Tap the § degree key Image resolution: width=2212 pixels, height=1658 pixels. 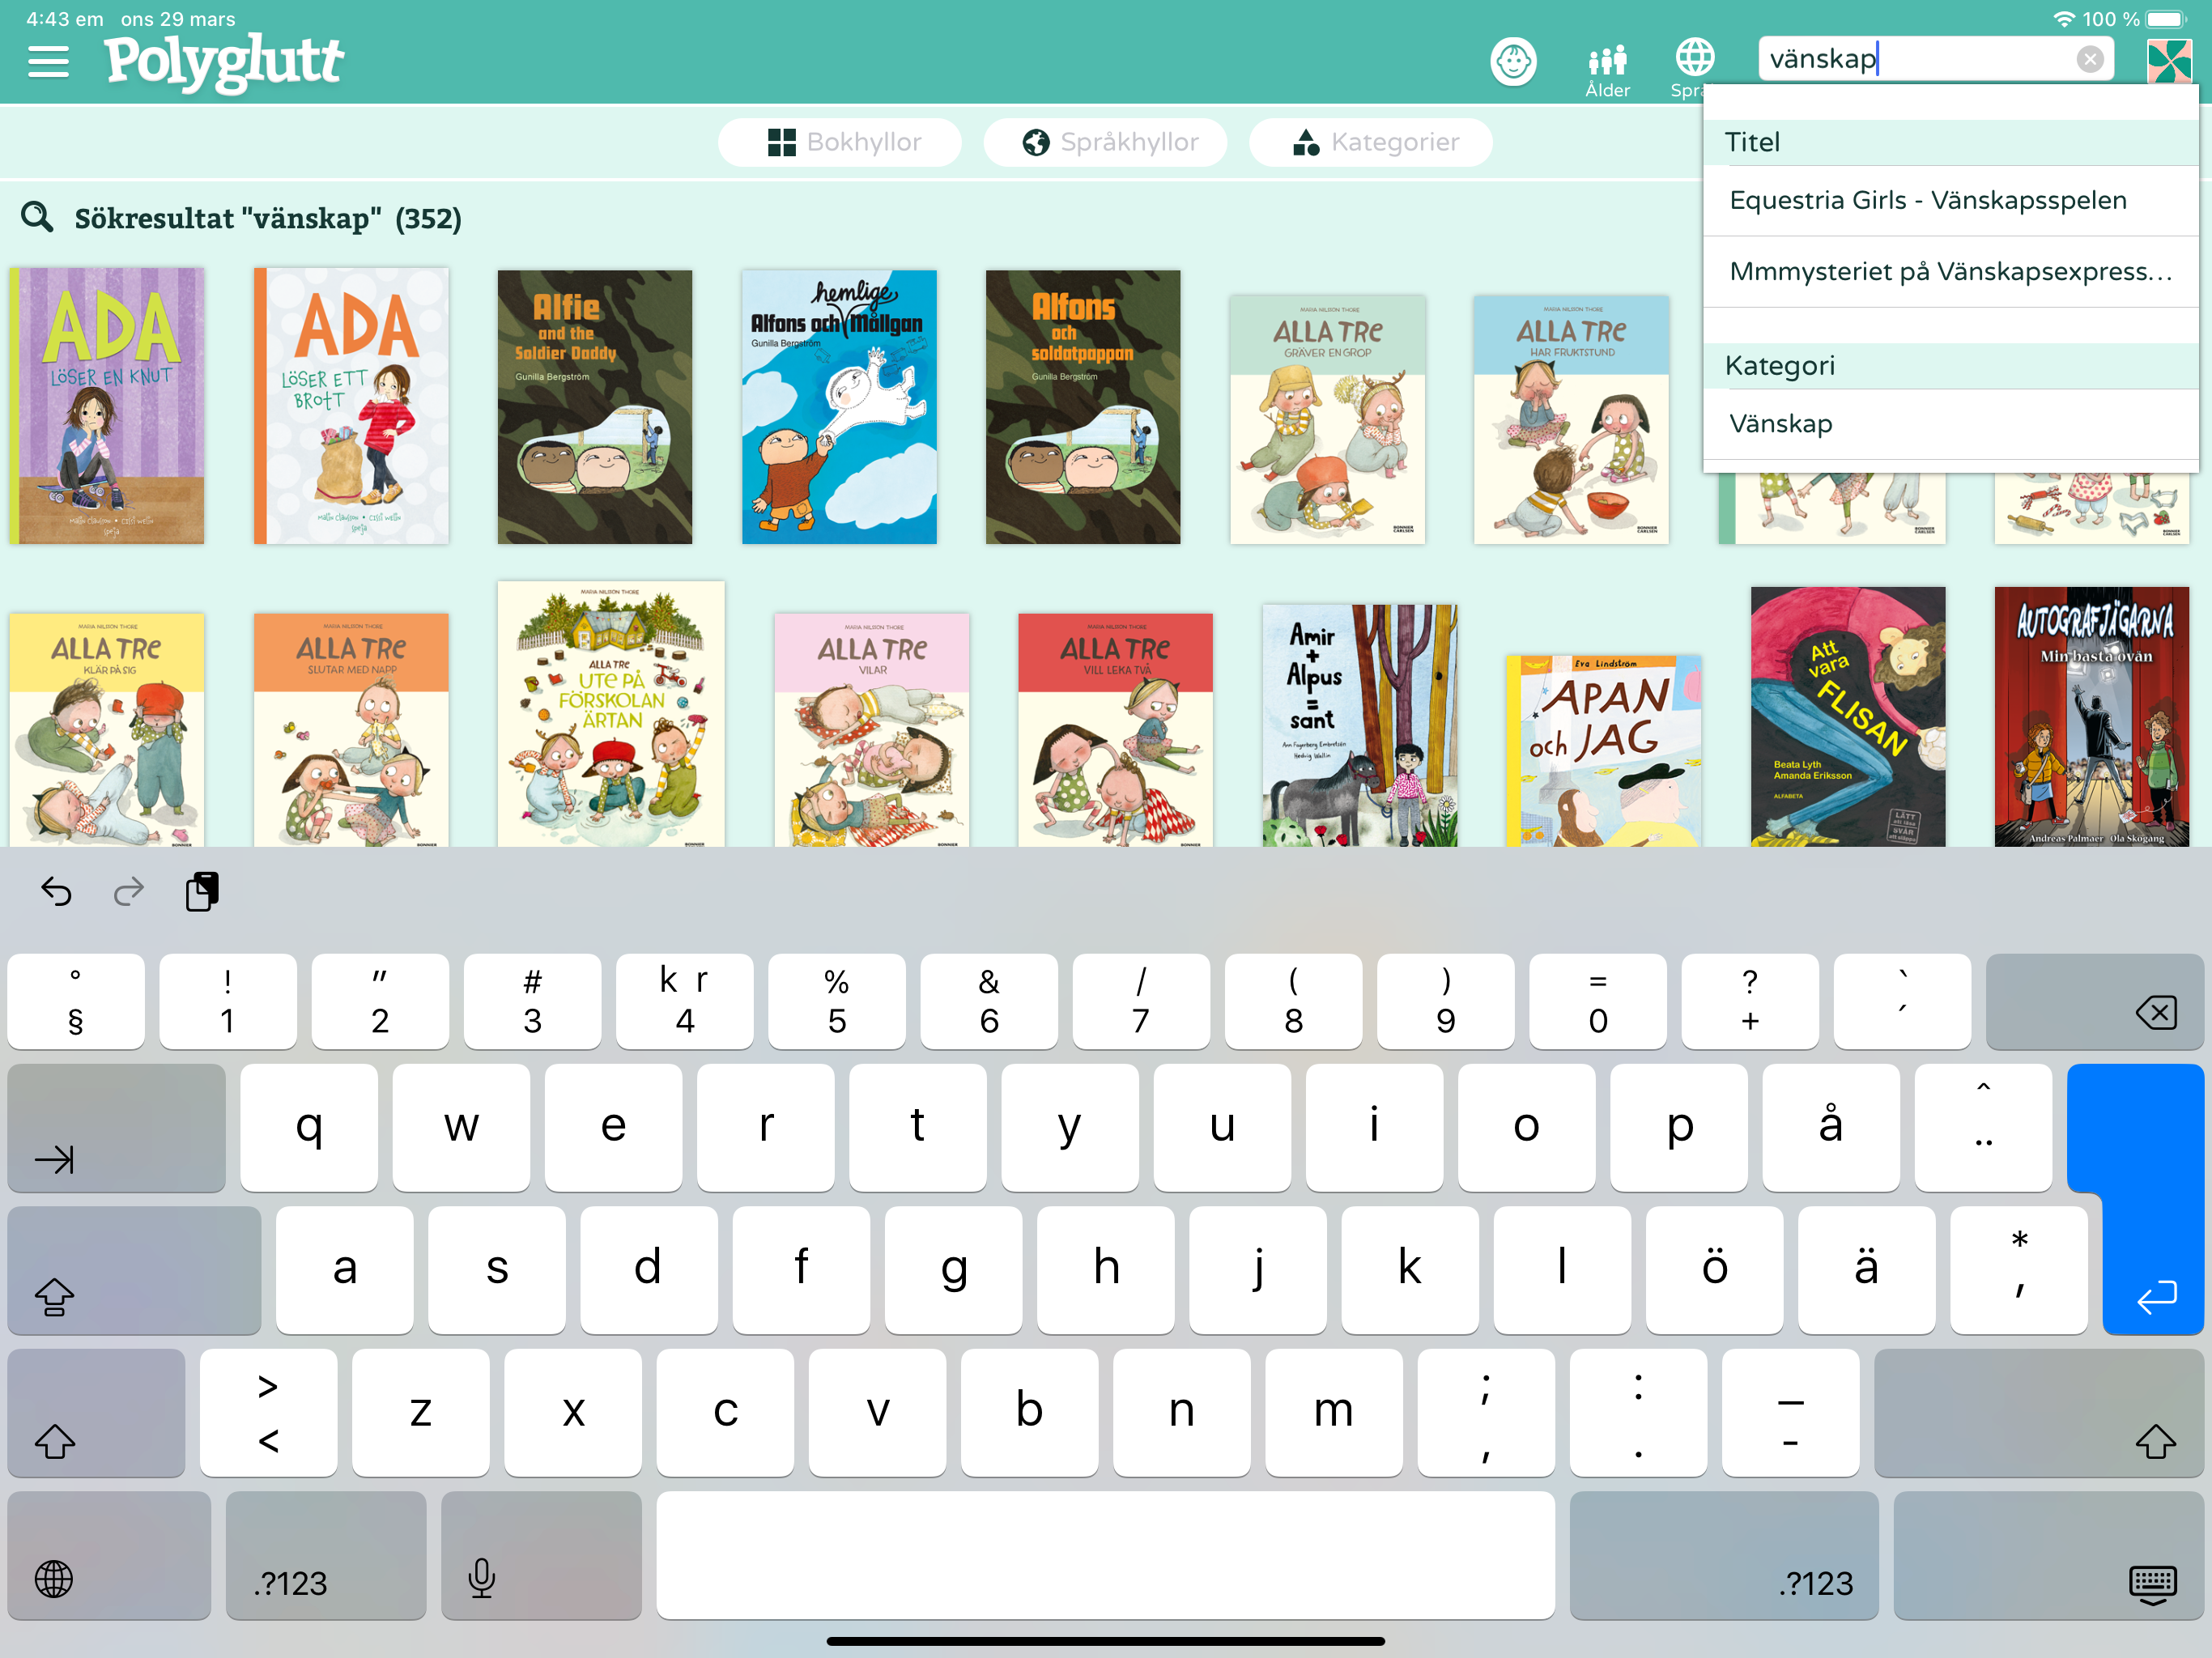tap(76, 1001)
